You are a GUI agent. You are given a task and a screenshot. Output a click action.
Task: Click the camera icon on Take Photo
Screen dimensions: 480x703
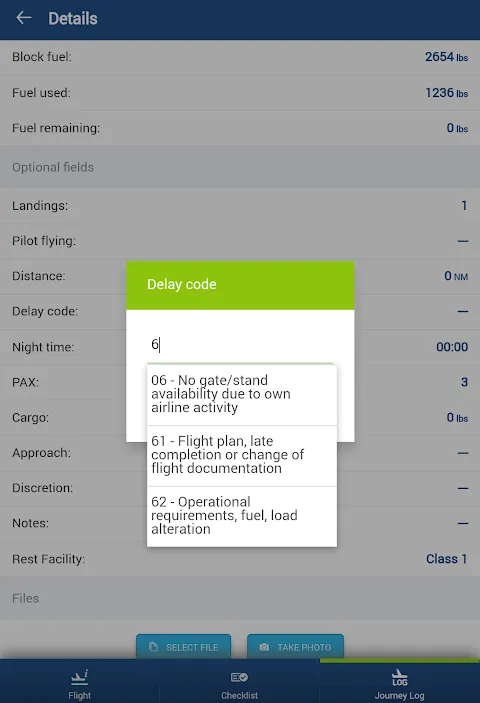coord(264,647)
